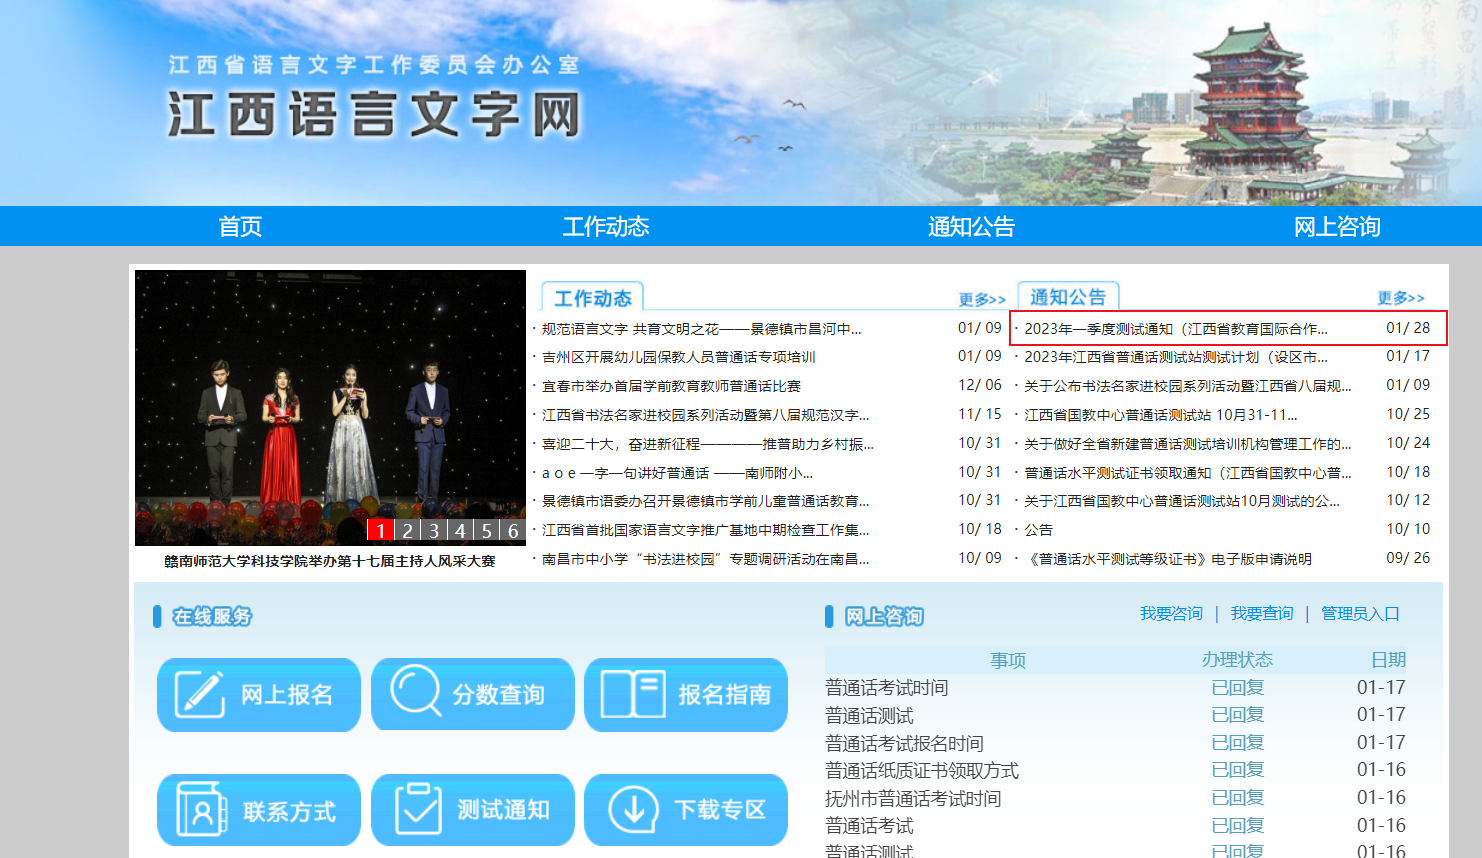Open the 普通话考试报名时间 consultation entry

904,743
